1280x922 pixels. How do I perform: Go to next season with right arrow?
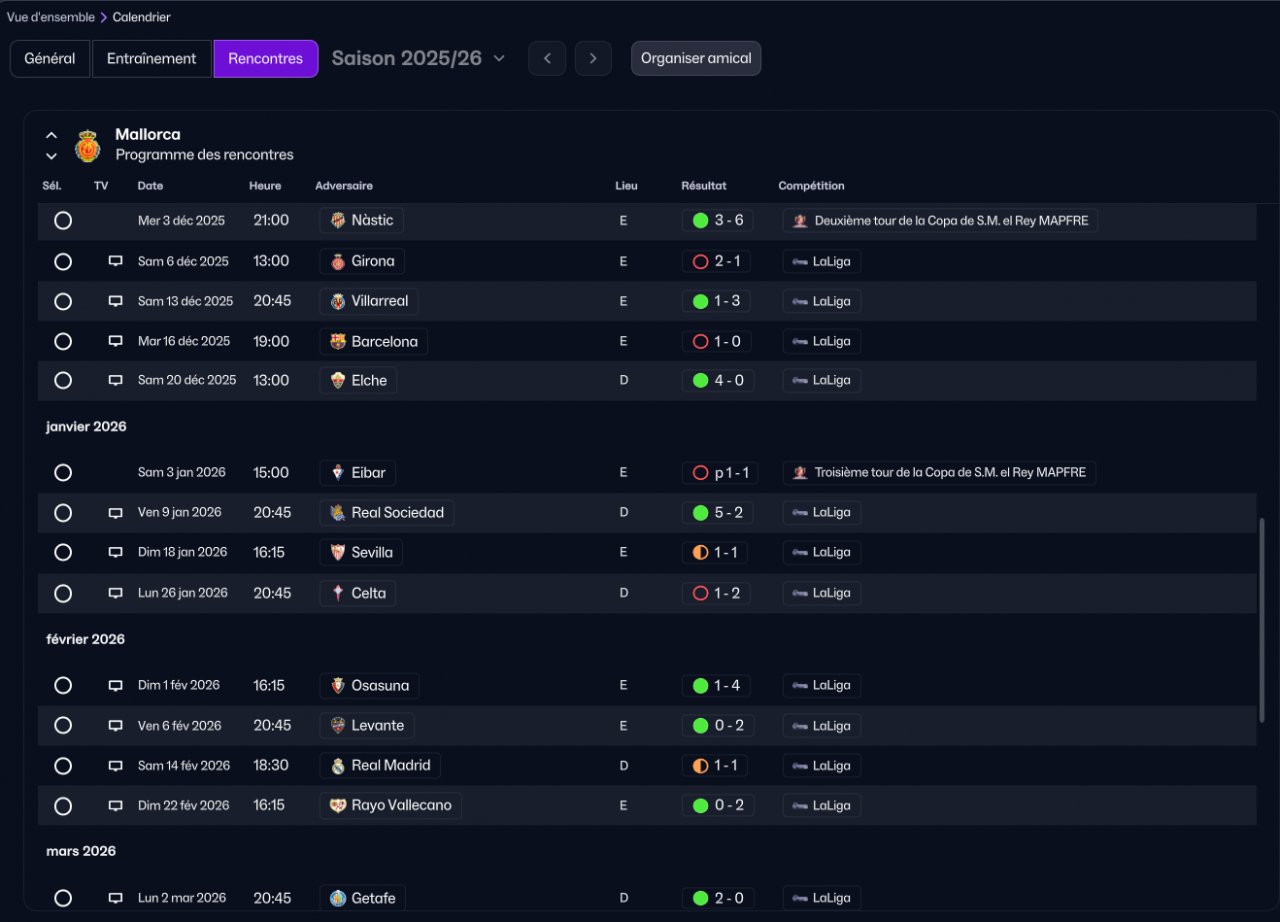click(593, 58)
